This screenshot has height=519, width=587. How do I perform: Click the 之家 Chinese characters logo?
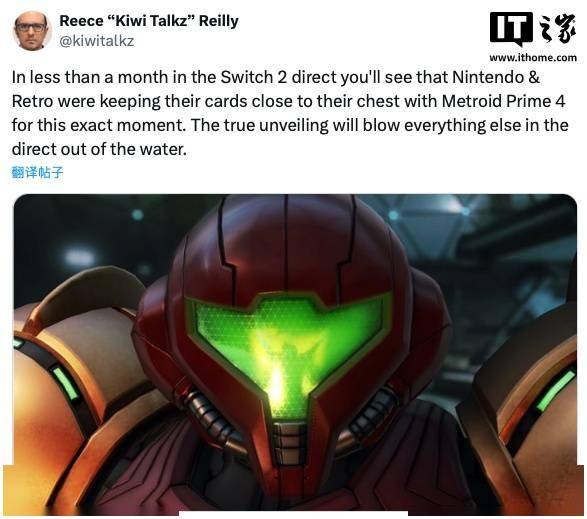557,29
